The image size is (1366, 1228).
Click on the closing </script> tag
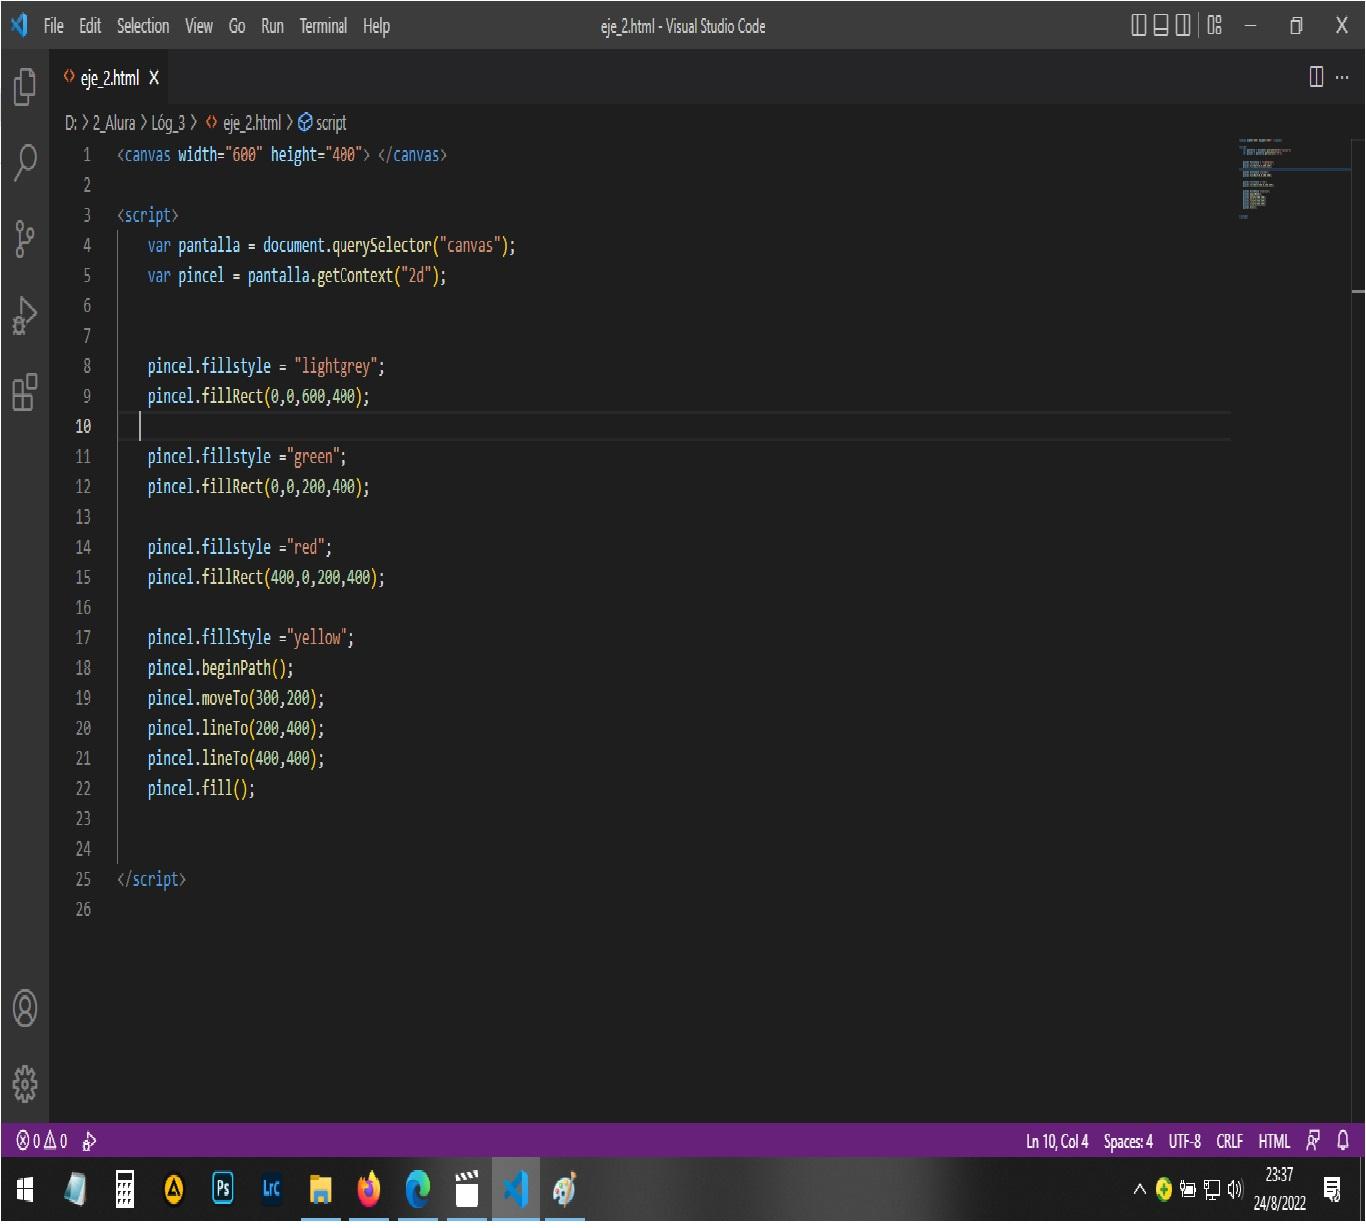tap(151, 879)
